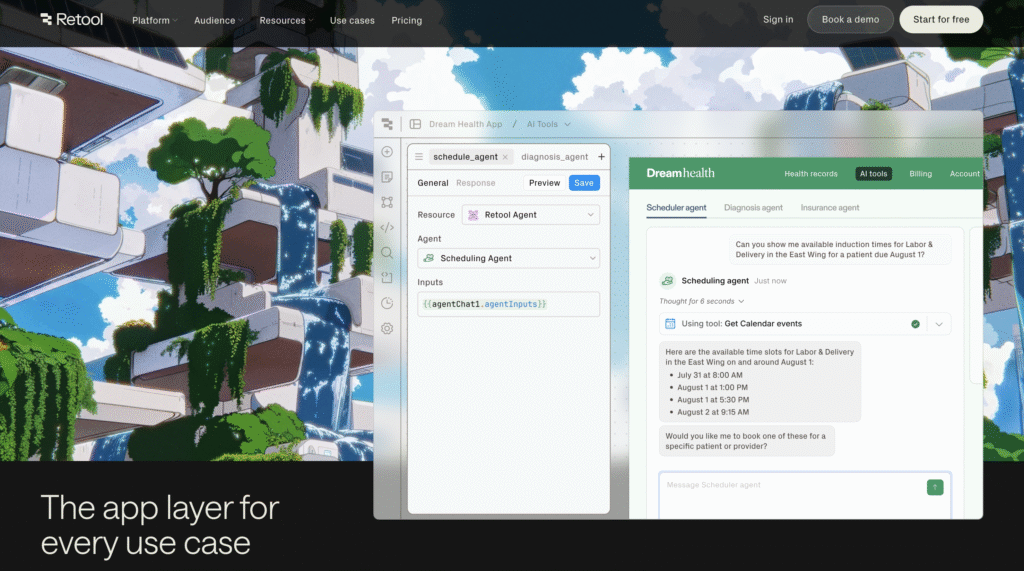Toggle the left panel layout icon

tap(415, 124)
